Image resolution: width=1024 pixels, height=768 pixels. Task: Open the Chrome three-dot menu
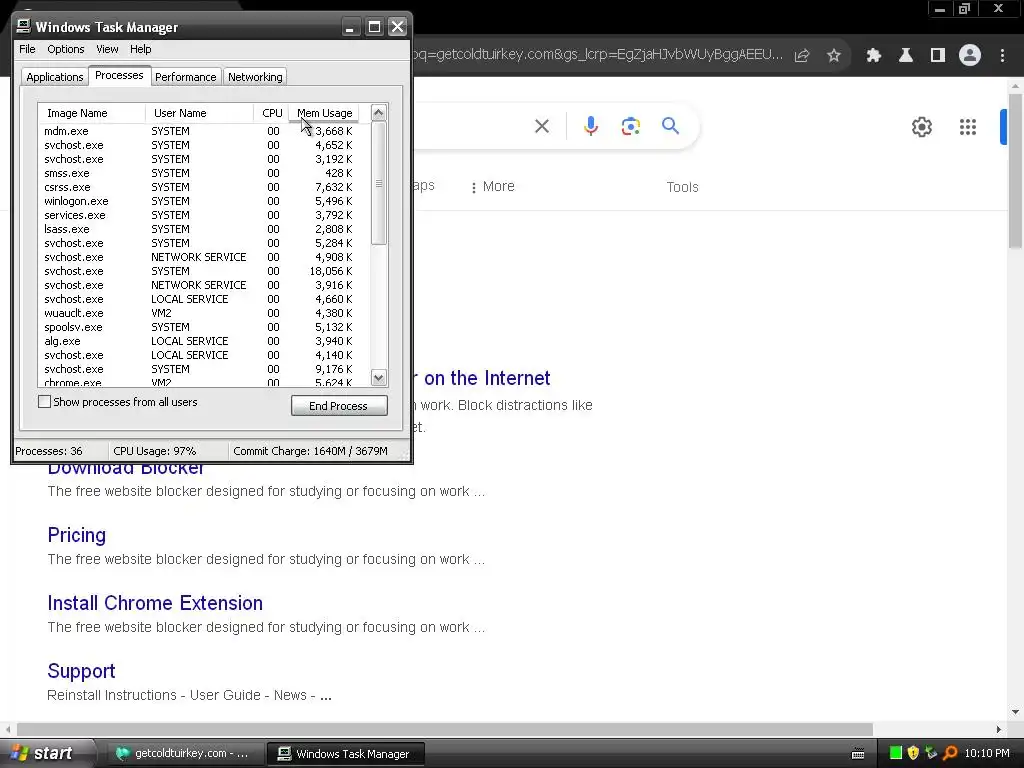[1002, 56]
